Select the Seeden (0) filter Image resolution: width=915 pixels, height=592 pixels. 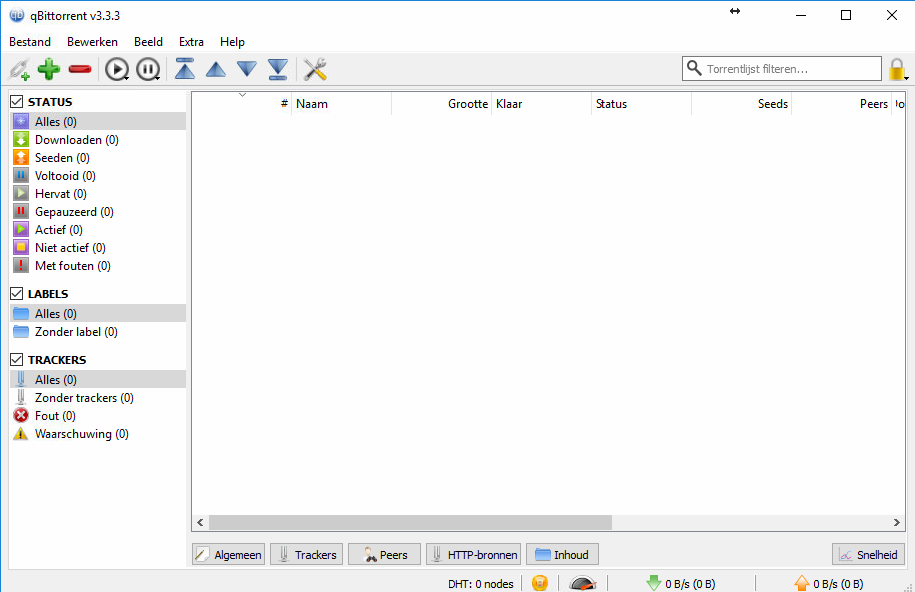coord(98,158)
